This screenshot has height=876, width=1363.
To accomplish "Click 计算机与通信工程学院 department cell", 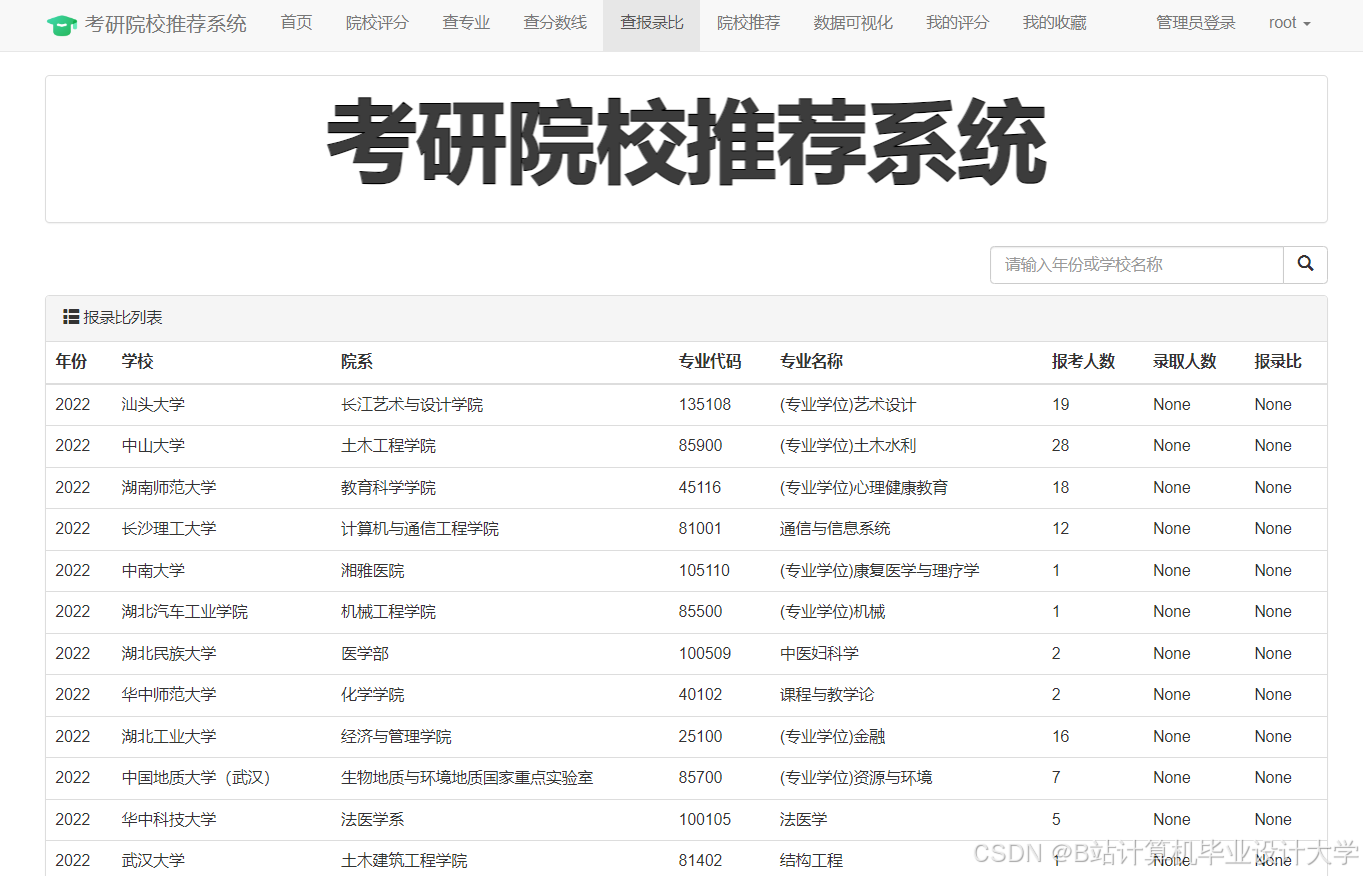I will click(x=419, y=529).
